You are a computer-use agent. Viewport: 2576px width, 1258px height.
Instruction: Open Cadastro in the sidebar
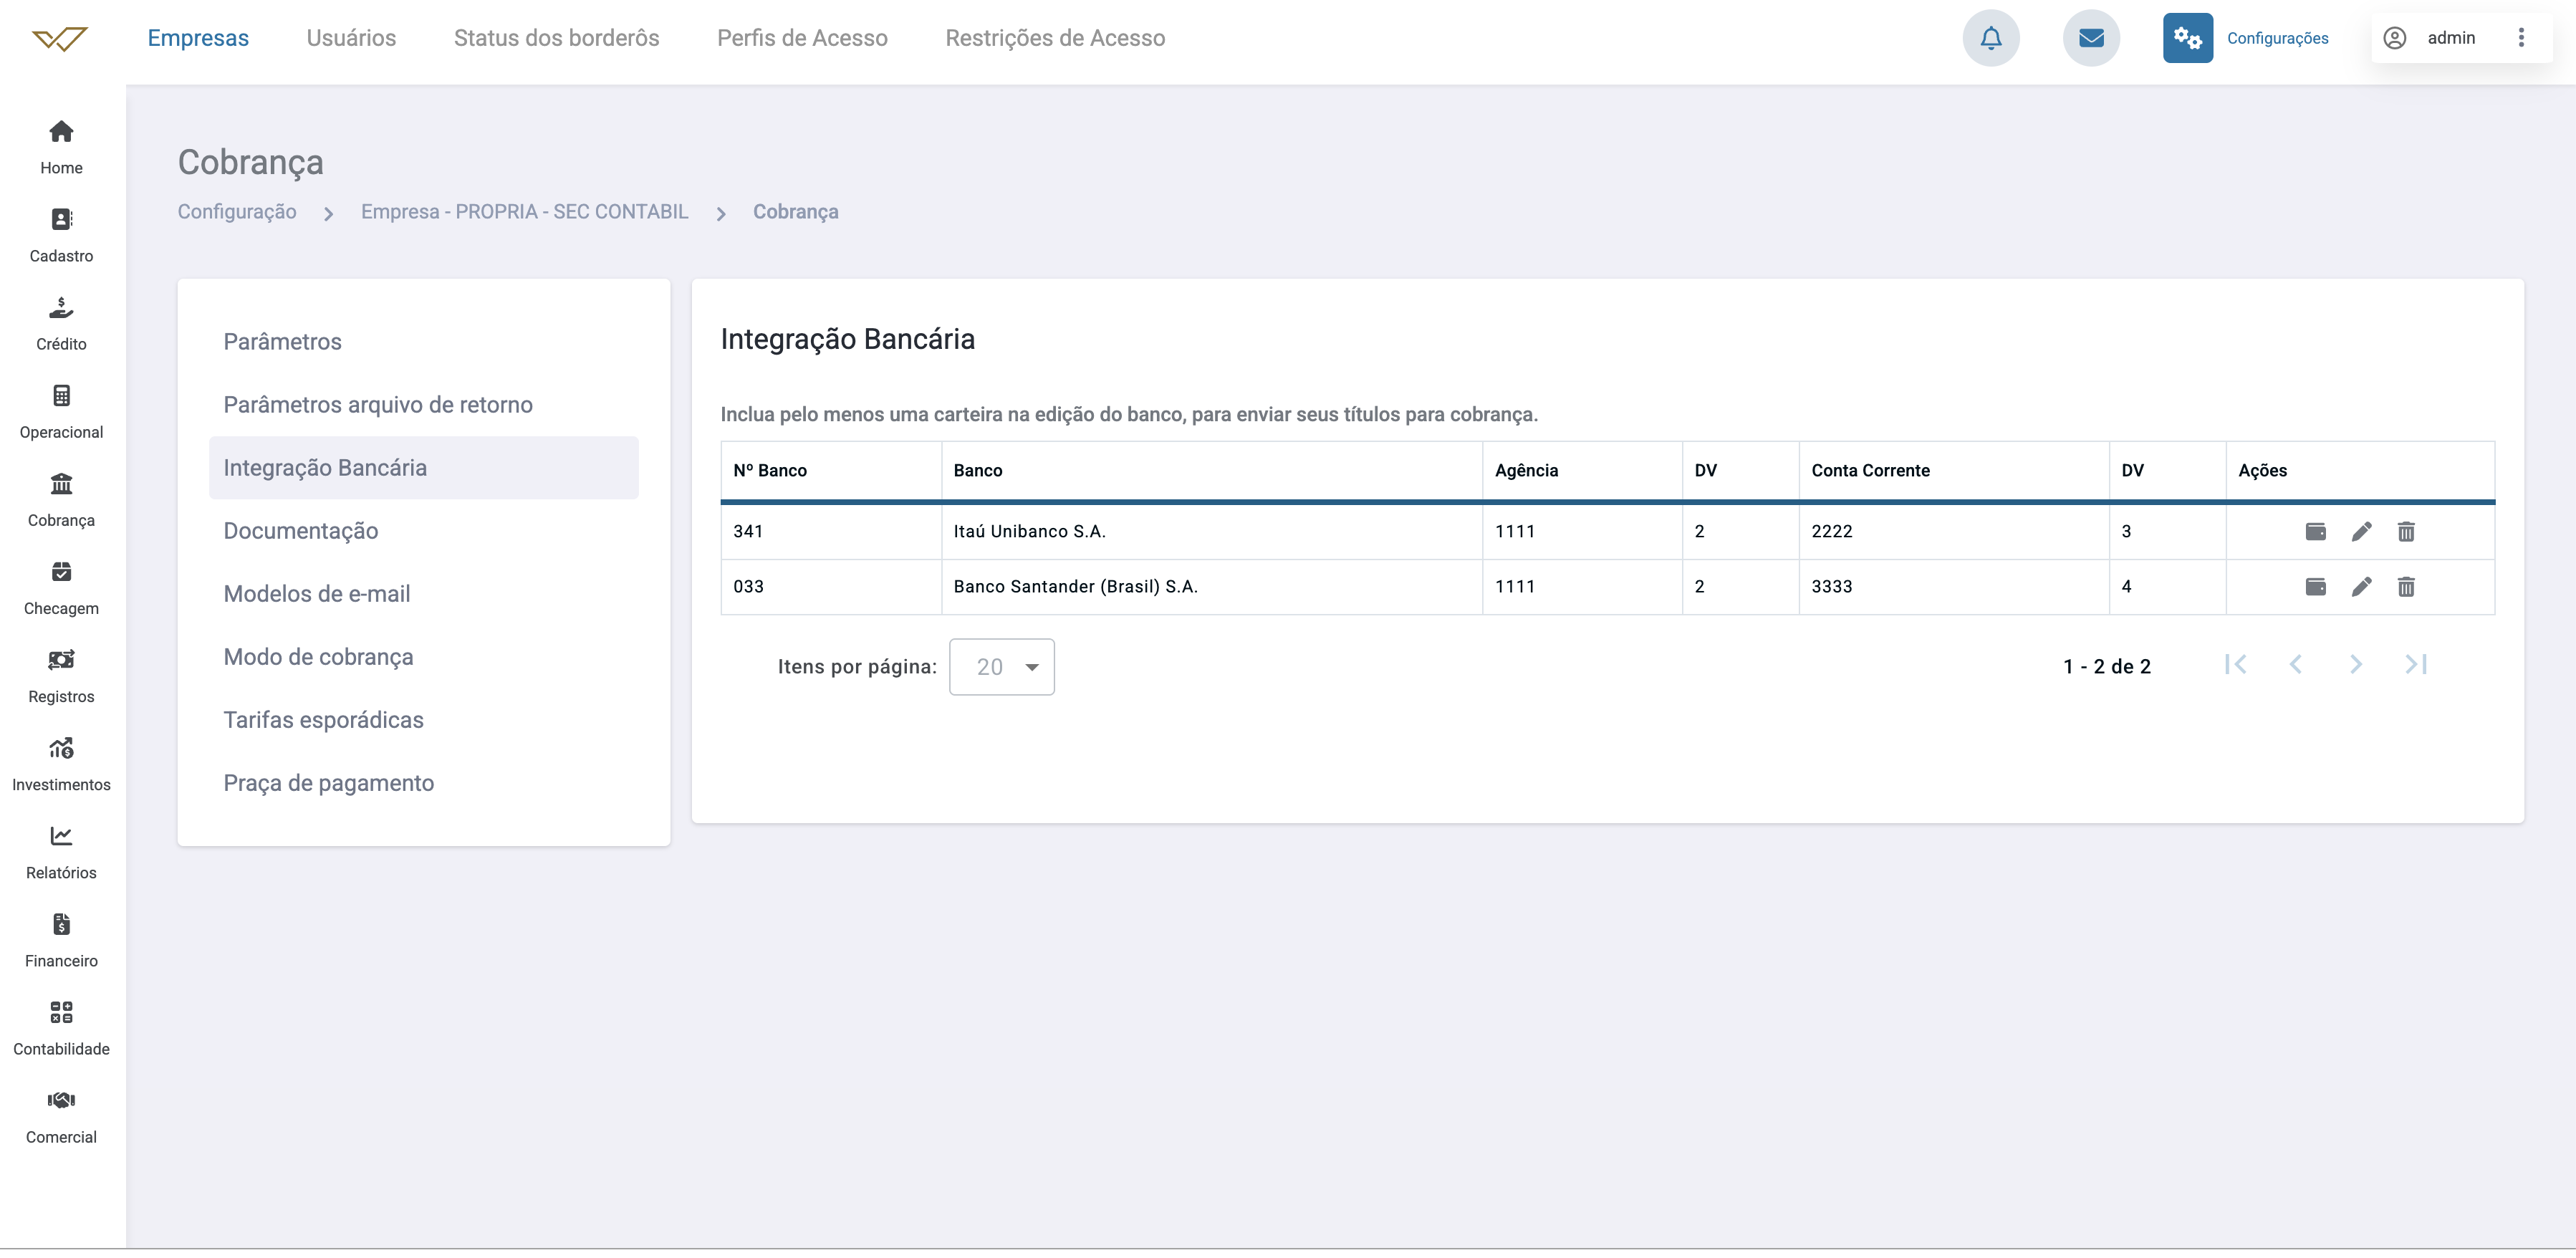tap(61, 235)
